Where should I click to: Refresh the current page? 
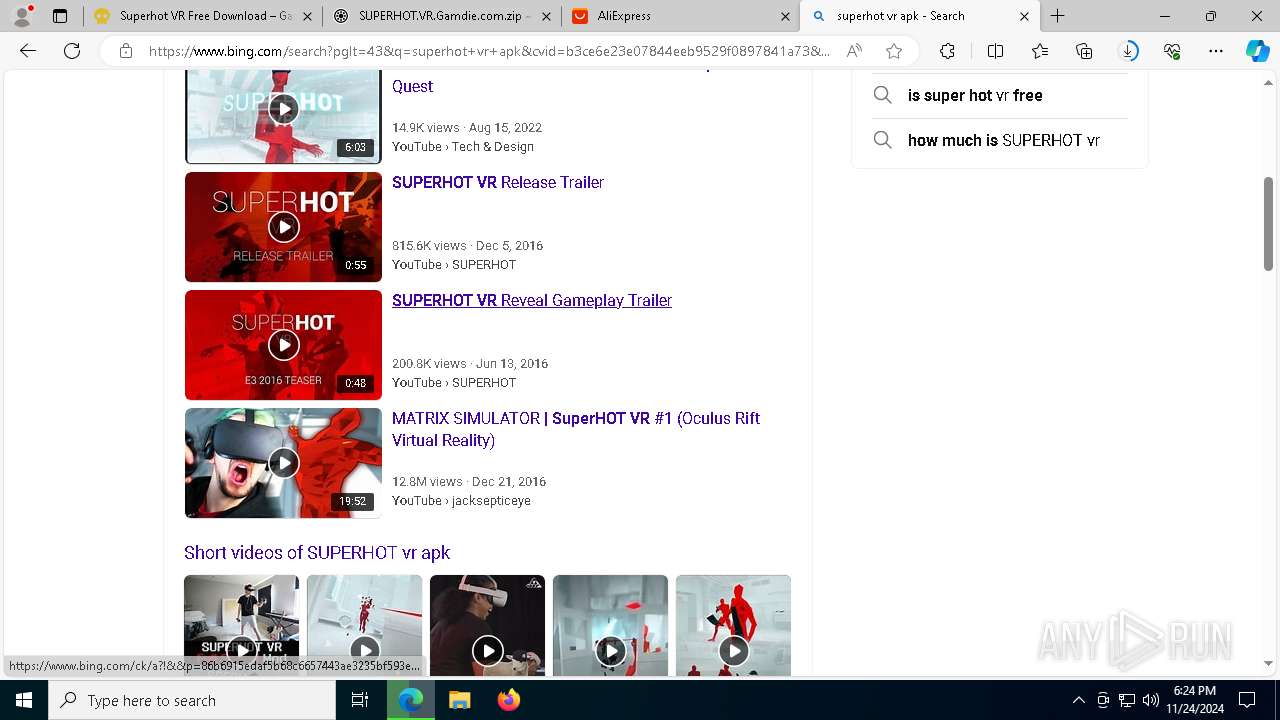click(72, 51)
